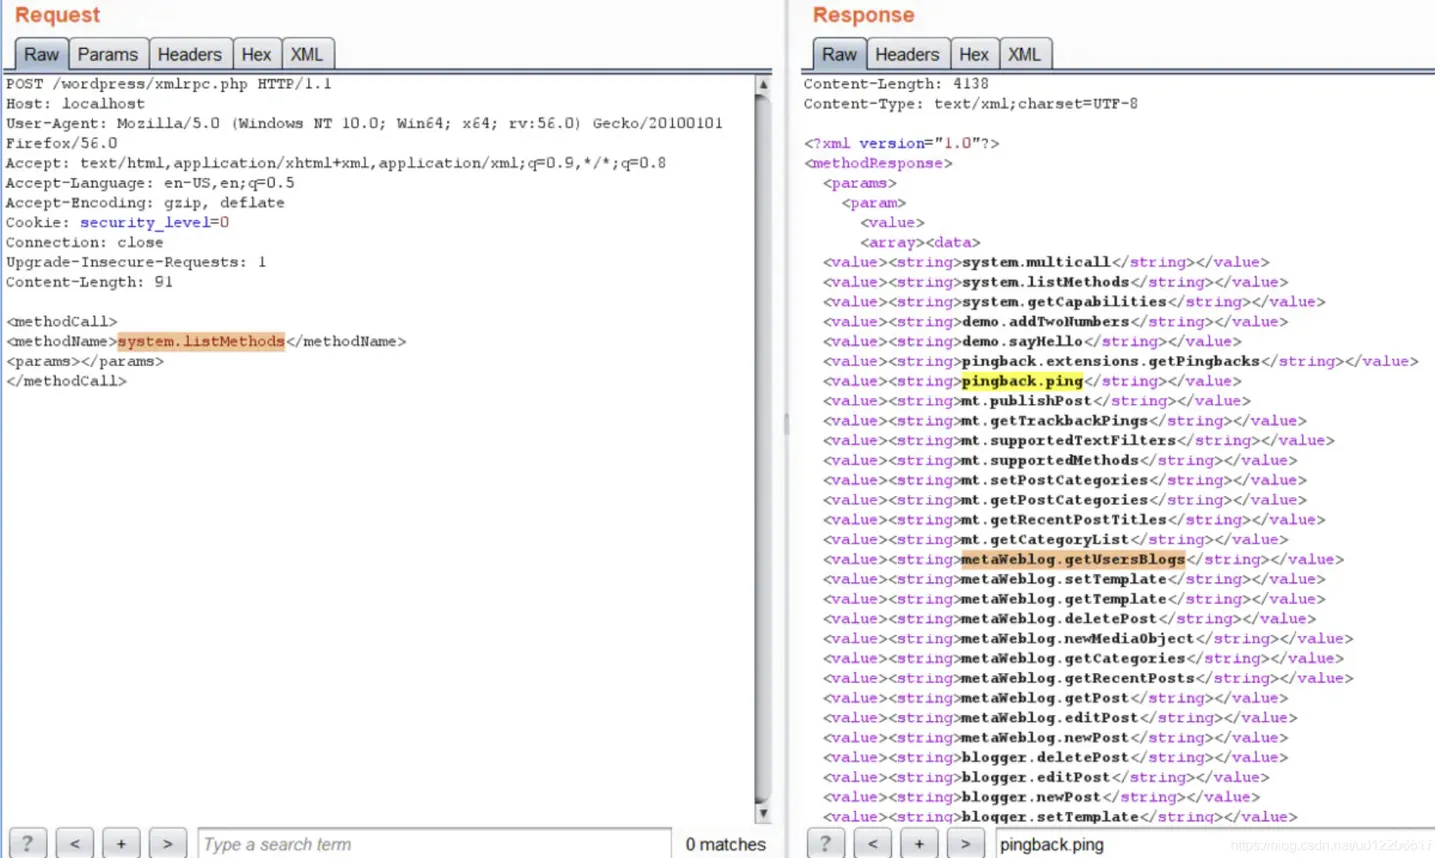The width and height of the screenshot is (1456, 858).
Task: Select the Raw tab in Response panel
Action: pyautogui.click(x=838, y=54)
